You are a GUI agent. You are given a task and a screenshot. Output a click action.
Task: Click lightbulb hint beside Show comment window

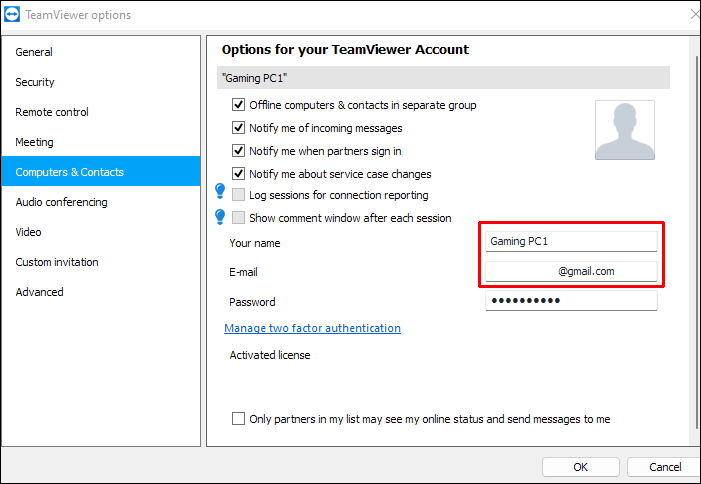[x=221, y=216]
